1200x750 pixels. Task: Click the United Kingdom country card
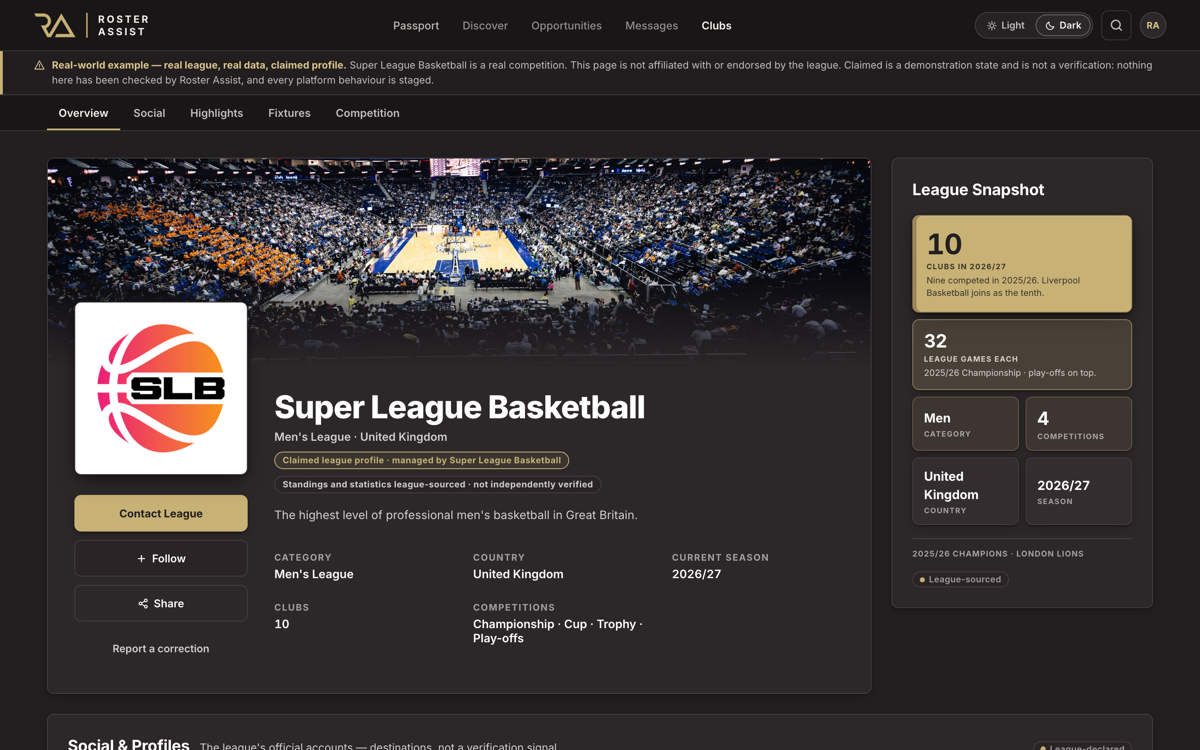click(966, 491)
